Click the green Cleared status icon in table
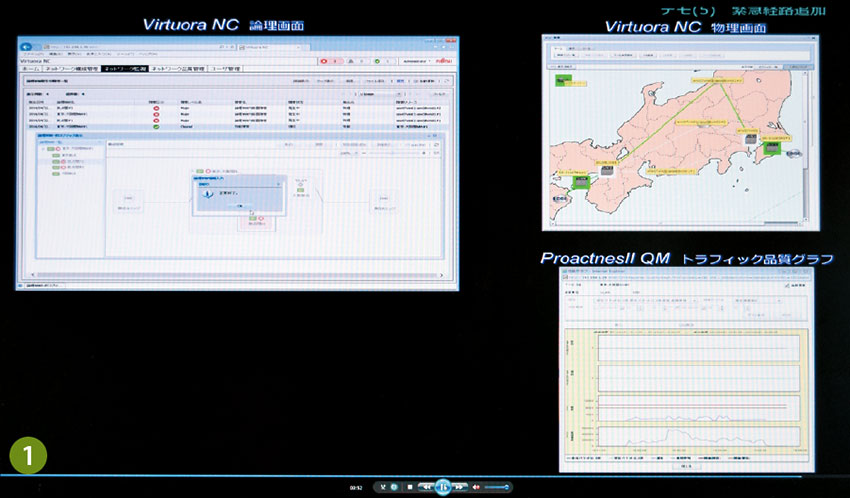Screen dimensions: 850x498 [x=156, y=127]
